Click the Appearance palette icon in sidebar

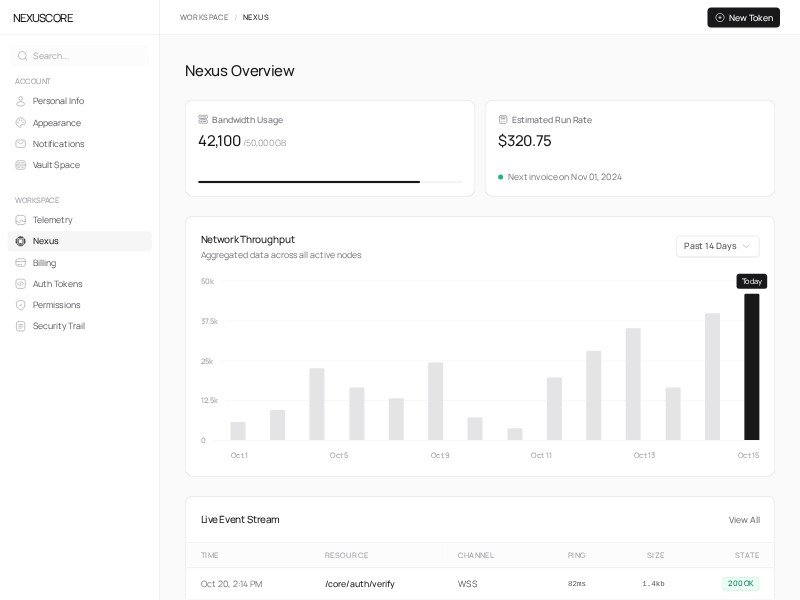coord(21,123)
